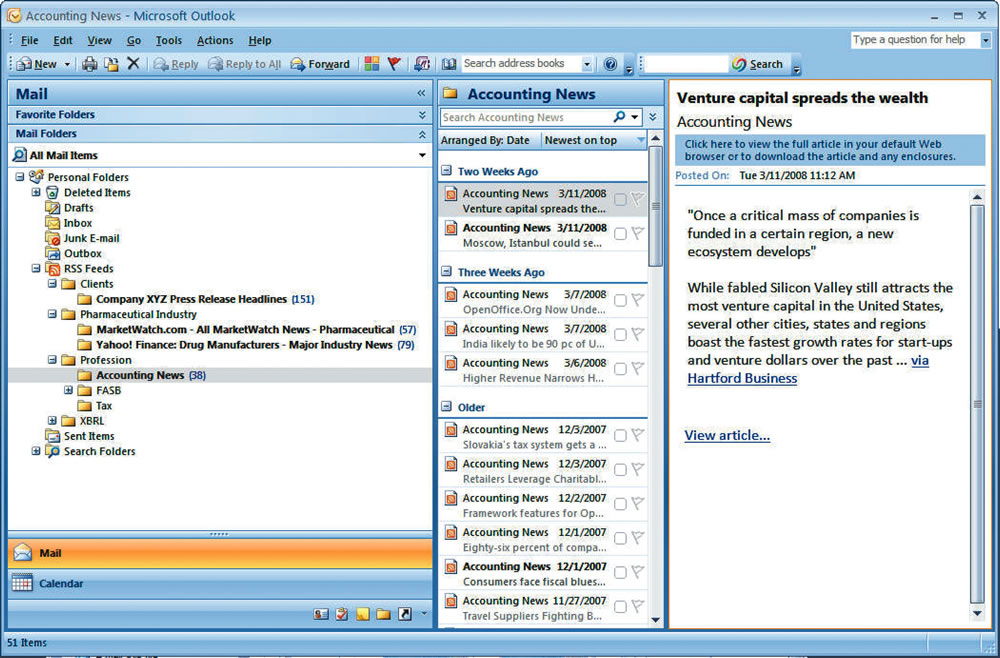Image resolution: width=1000 pixels, height=658 pixels.
Task: Open the Categorize color squares icon
Action: 372,64
